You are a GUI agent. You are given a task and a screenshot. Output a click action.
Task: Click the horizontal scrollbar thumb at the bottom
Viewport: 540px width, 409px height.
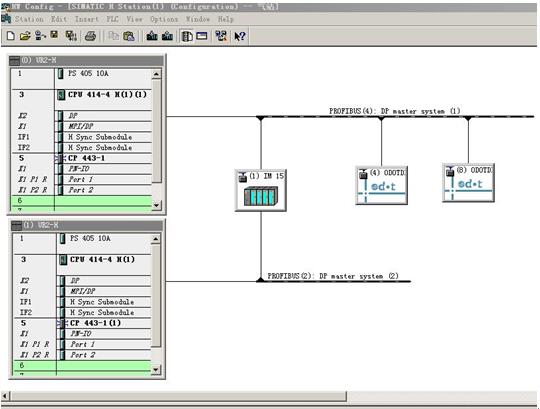178,396
